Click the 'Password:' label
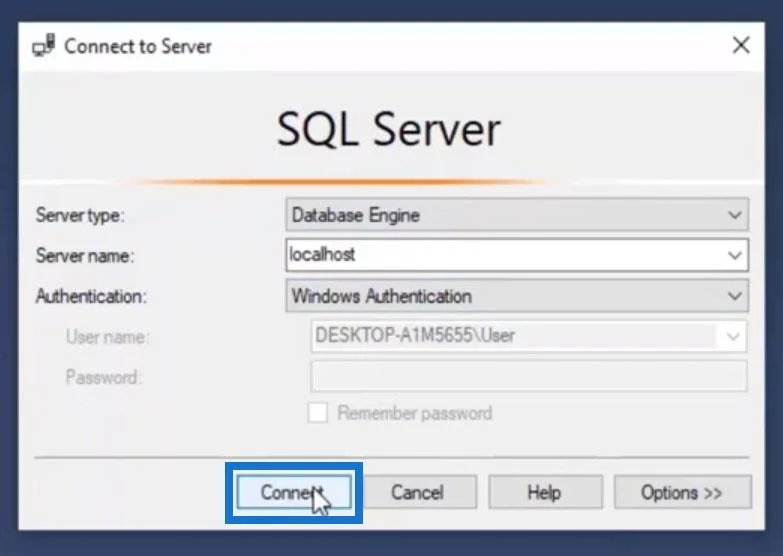The width and height of the screenshot is (783, 556). point(104,377)
